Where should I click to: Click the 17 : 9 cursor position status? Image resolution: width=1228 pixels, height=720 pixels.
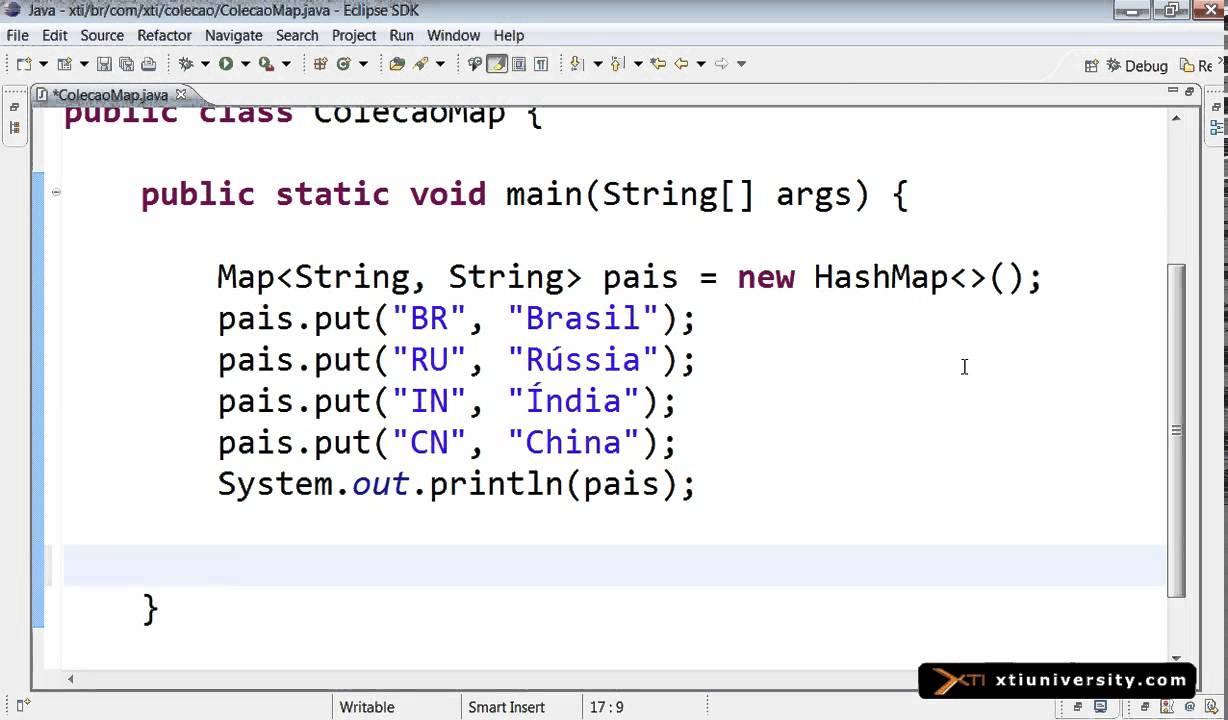(606, 707)
